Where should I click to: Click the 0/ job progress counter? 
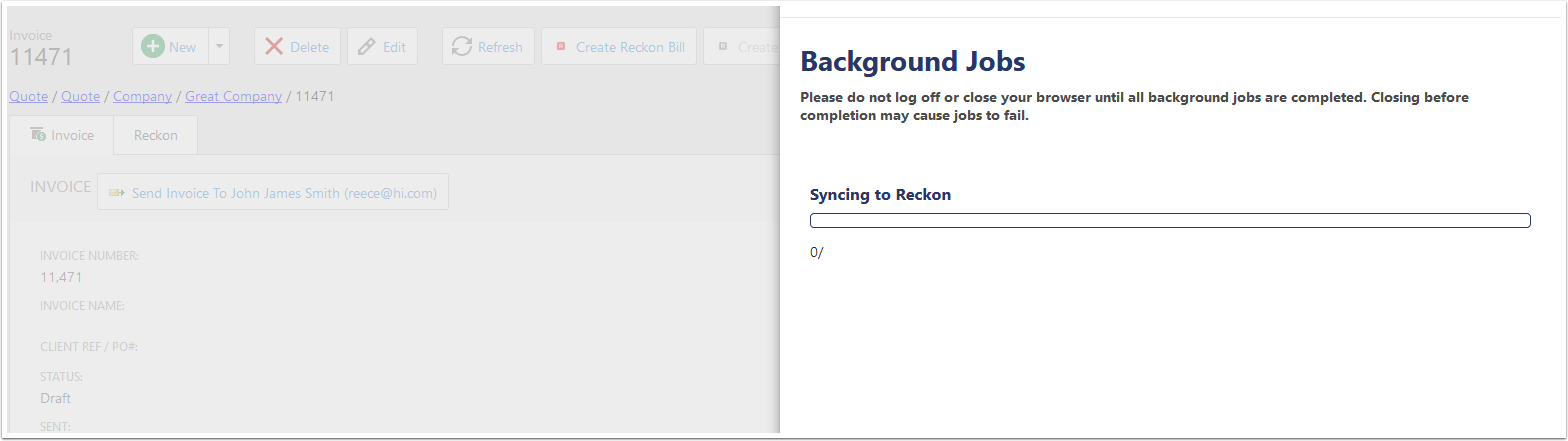click(x=816, y=253)
